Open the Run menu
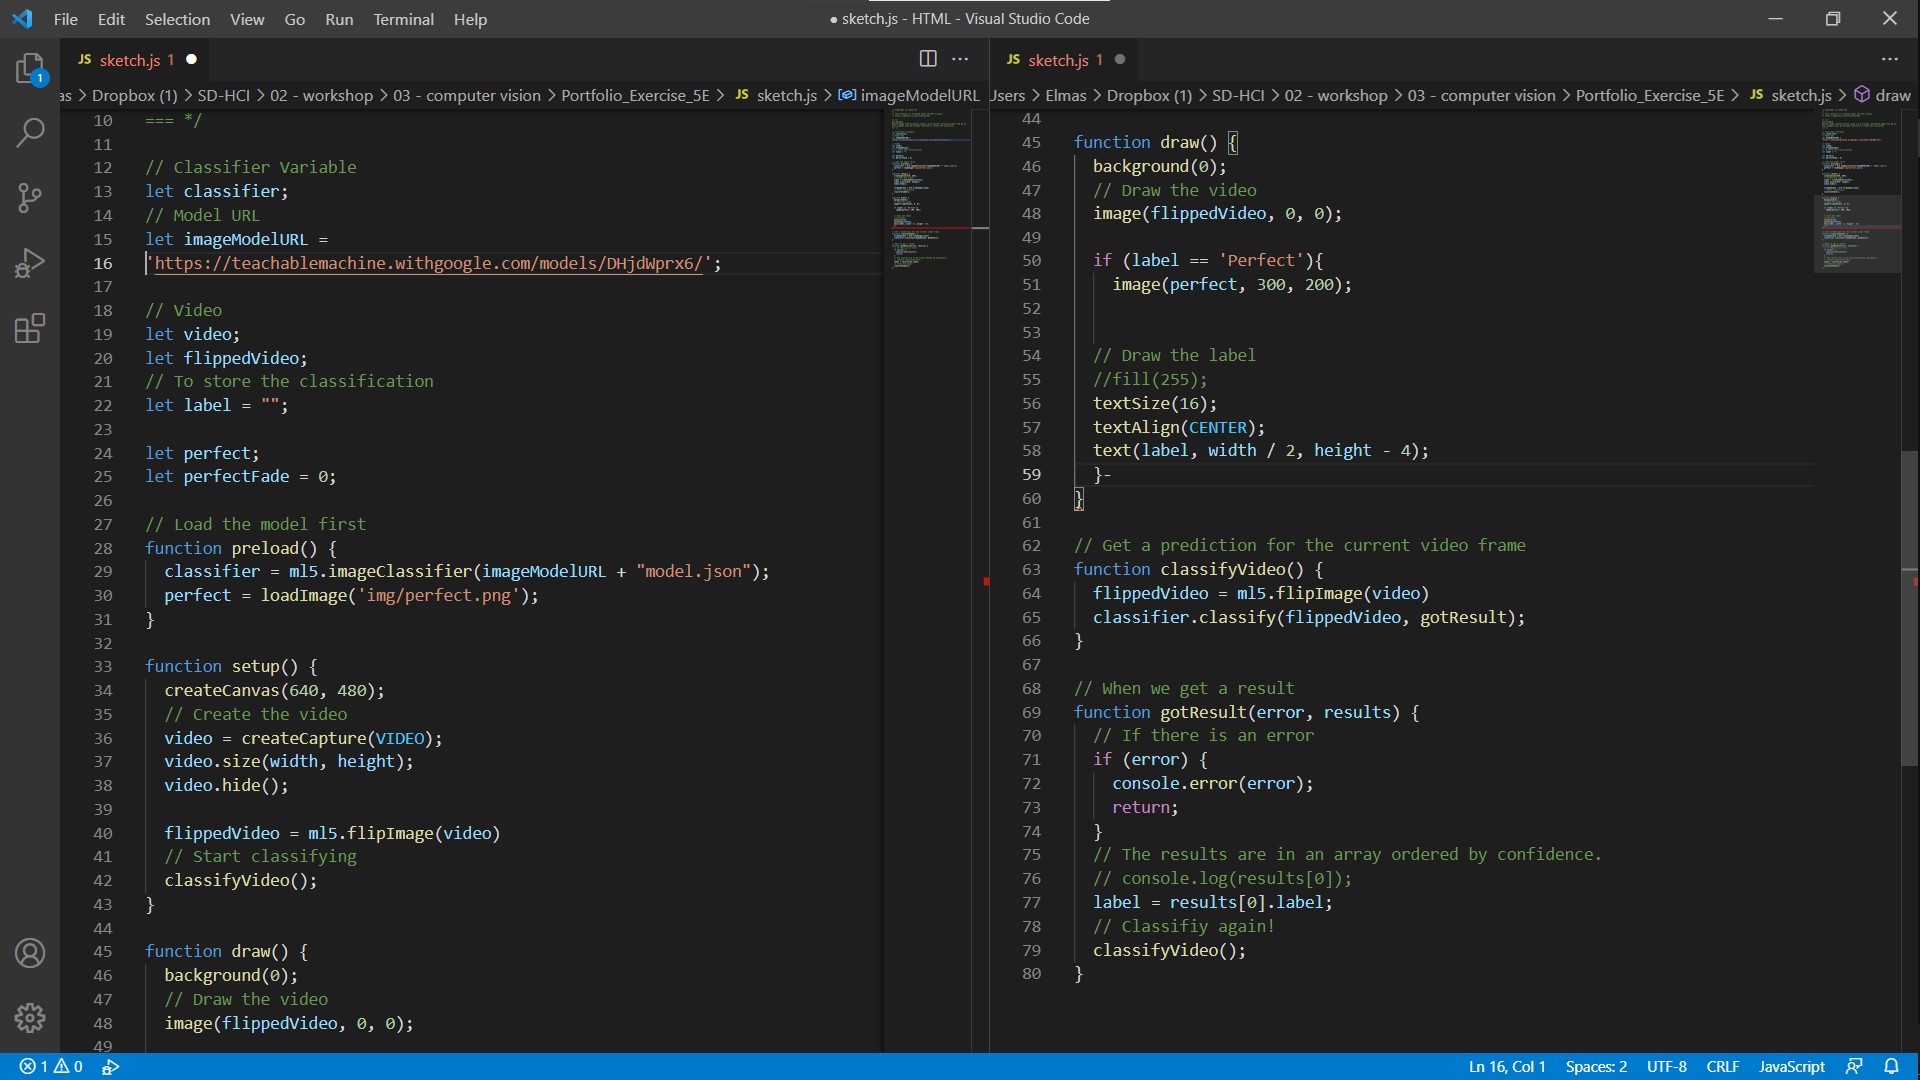 coord(339,19)
